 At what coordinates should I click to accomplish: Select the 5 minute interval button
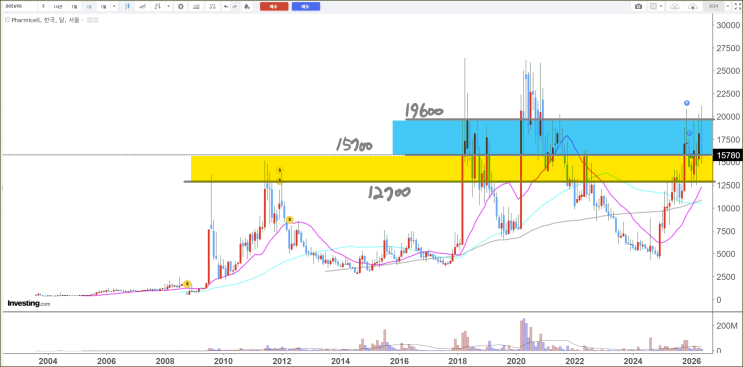click(x=43, y=6)
